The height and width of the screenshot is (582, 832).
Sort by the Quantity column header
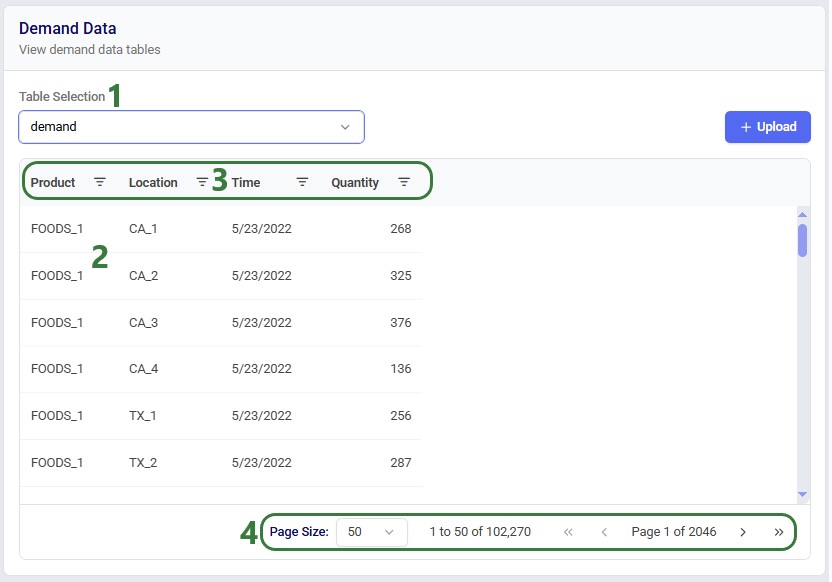355,183
